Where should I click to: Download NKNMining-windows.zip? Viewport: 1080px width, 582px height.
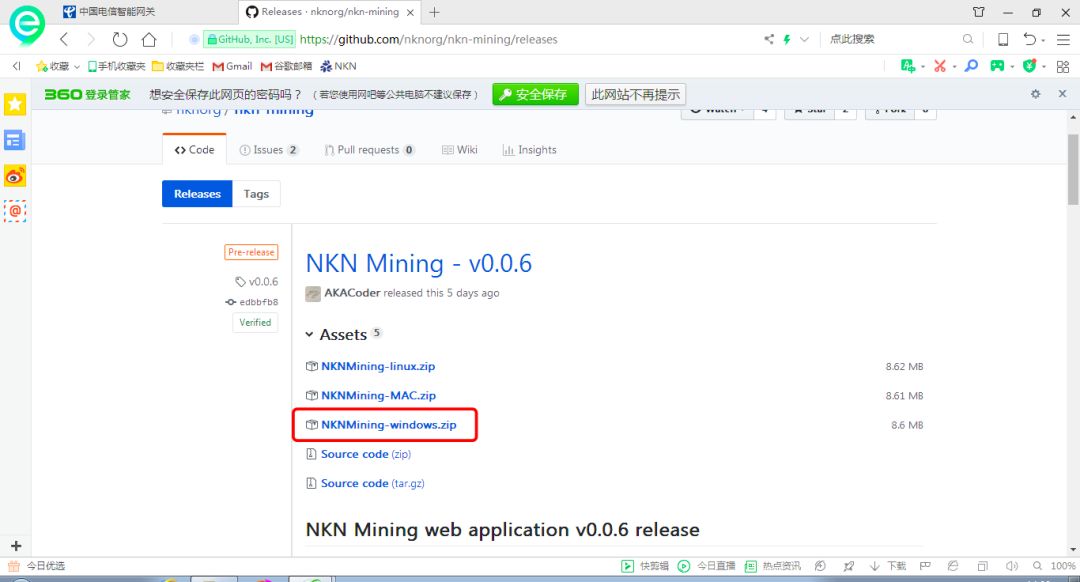click(x=388, y=425)
